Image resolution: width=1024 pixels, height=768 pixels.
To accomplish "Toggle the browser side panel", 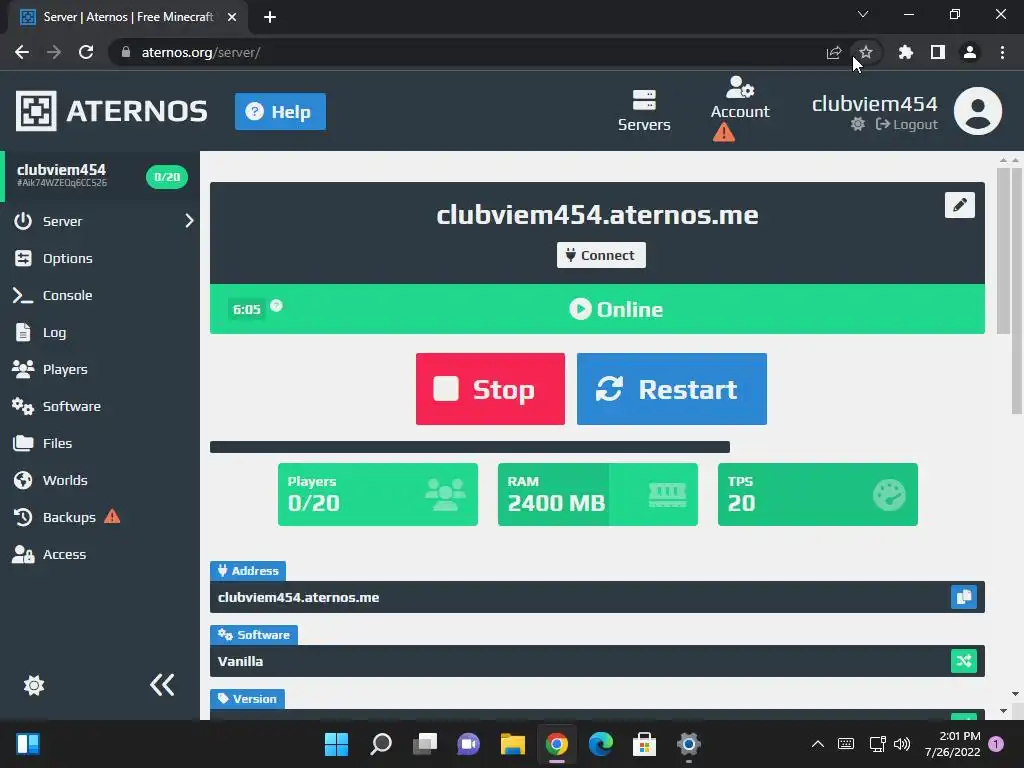I will click(x=938, y=52).
